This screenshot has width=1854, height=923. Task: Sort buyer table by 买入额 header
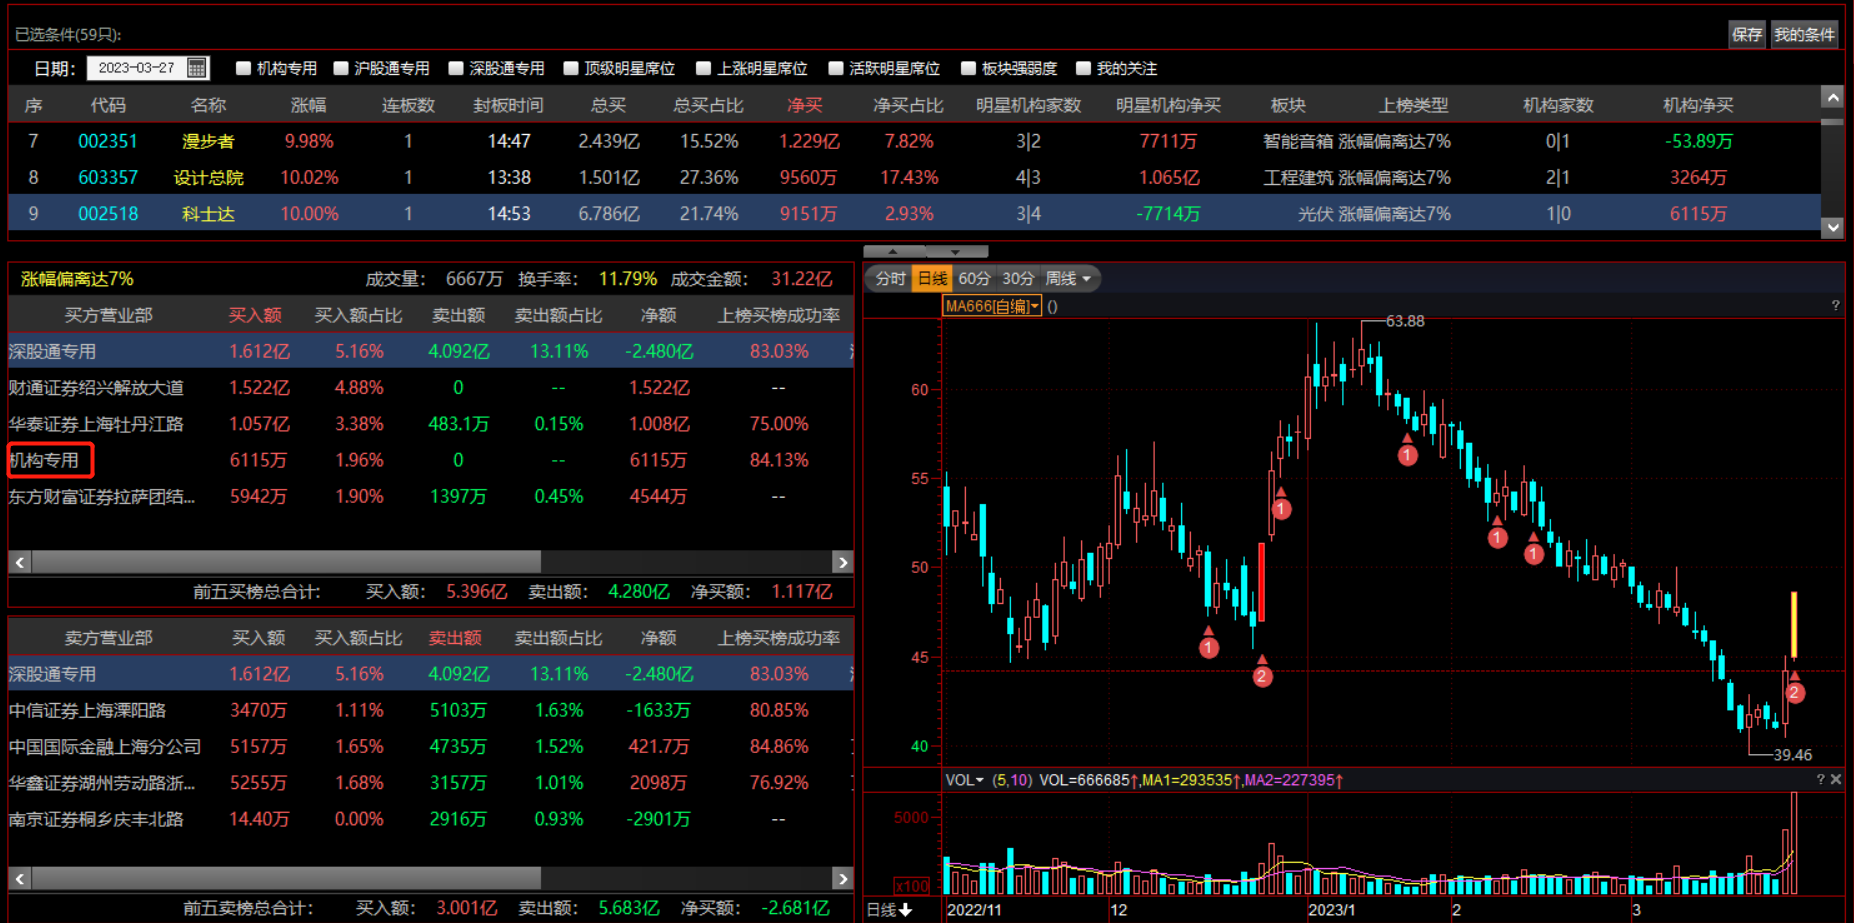255,315
